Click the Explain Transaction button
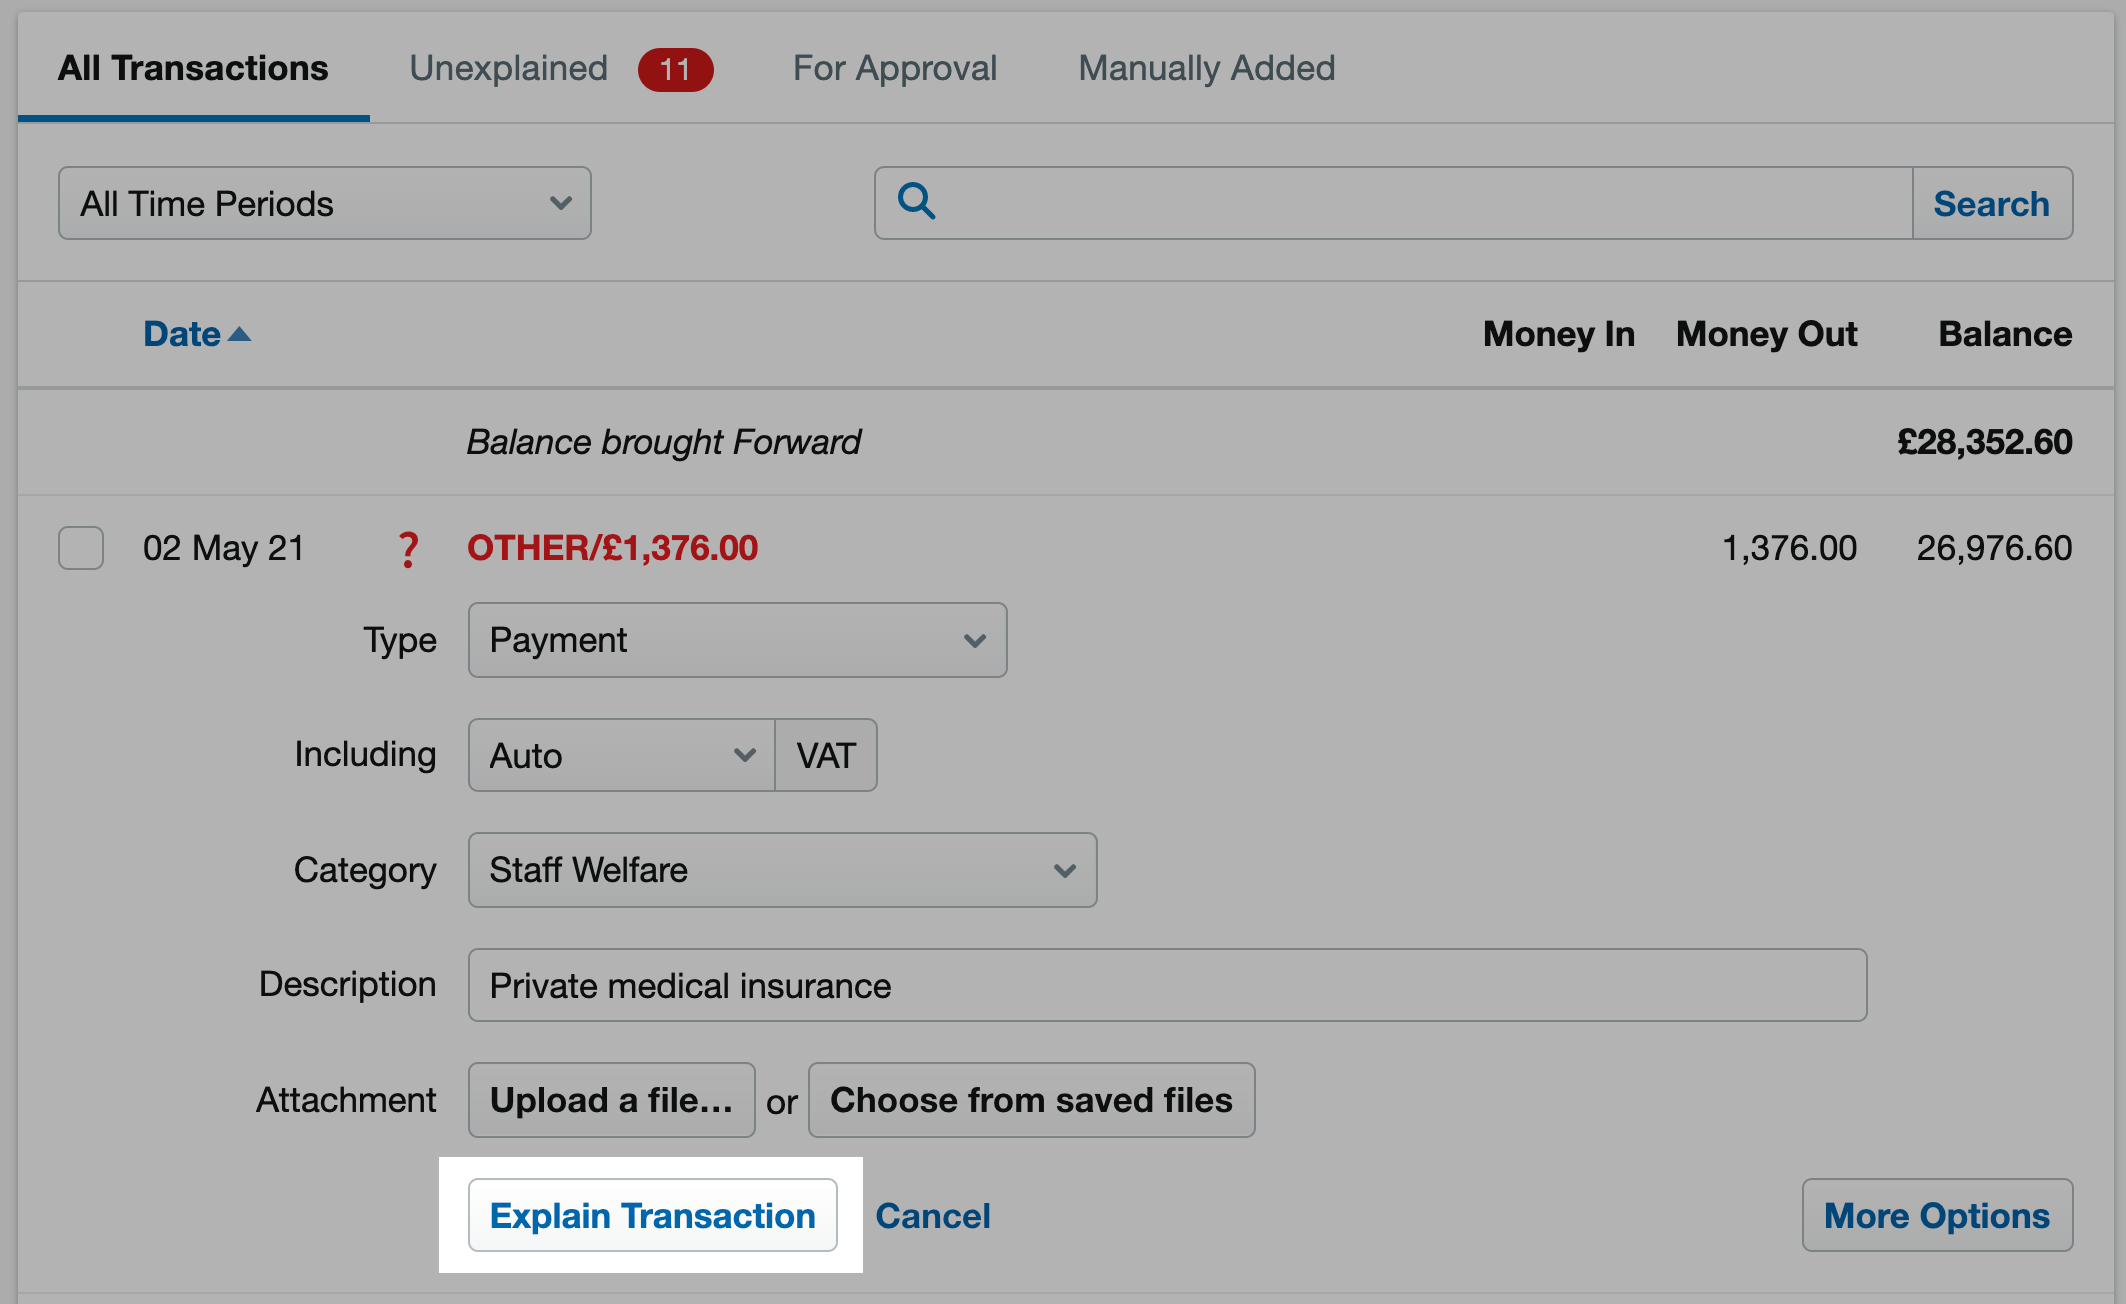Viewport: 2126px width, 1304px height. pos(653,1215)
